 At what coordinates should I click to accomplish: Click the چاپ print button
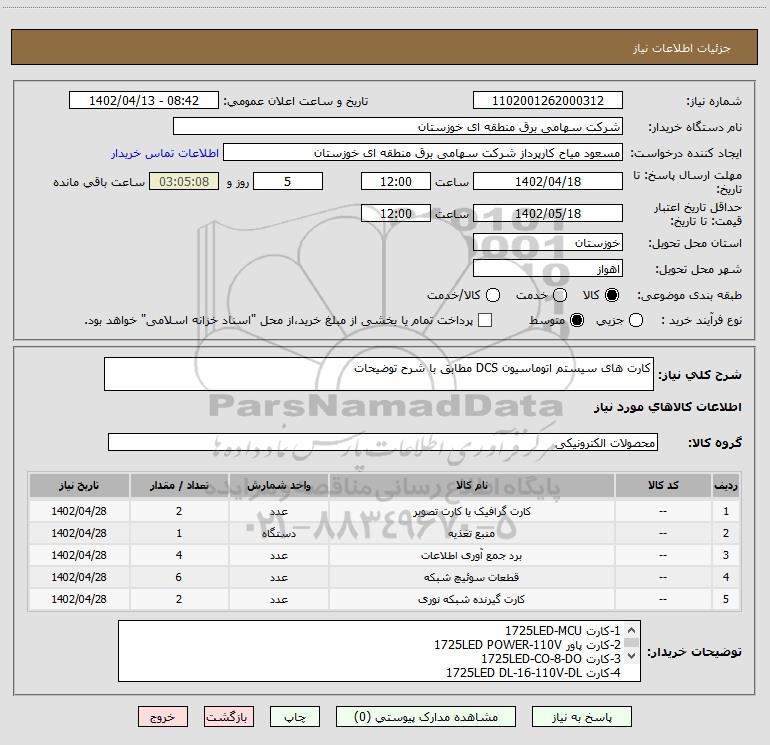click(x=295, y=717)
